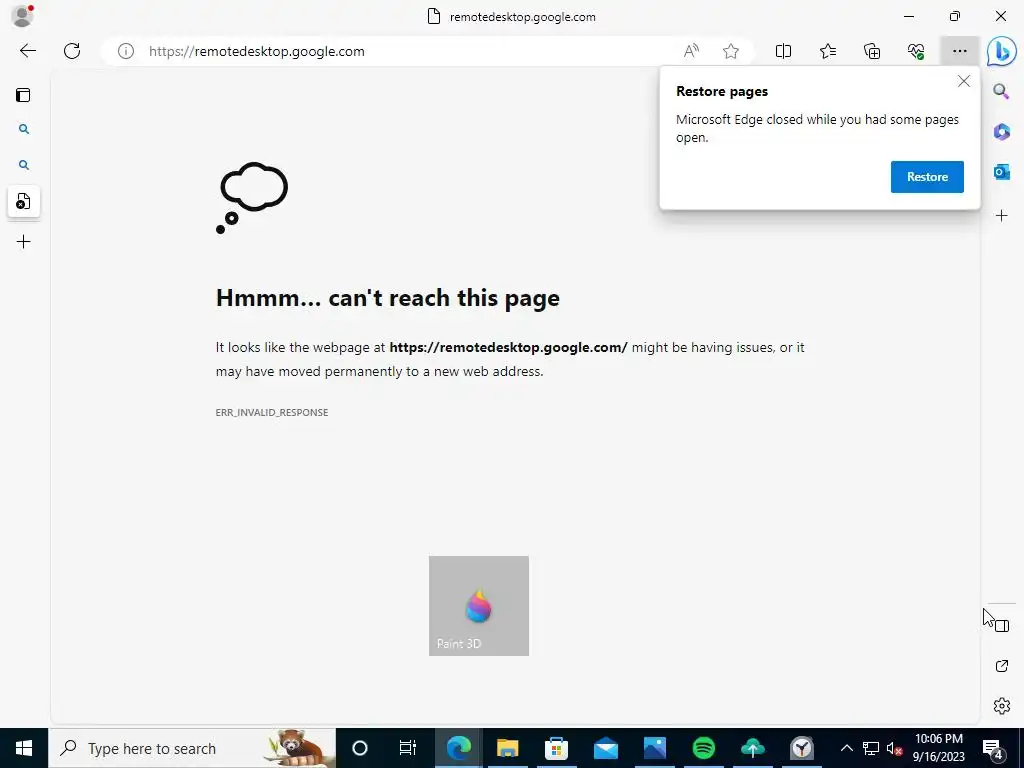Screen dimensions: 1024x768
Task: Open the clock-face app on the taskbar
Action: (x=801, y=748)
